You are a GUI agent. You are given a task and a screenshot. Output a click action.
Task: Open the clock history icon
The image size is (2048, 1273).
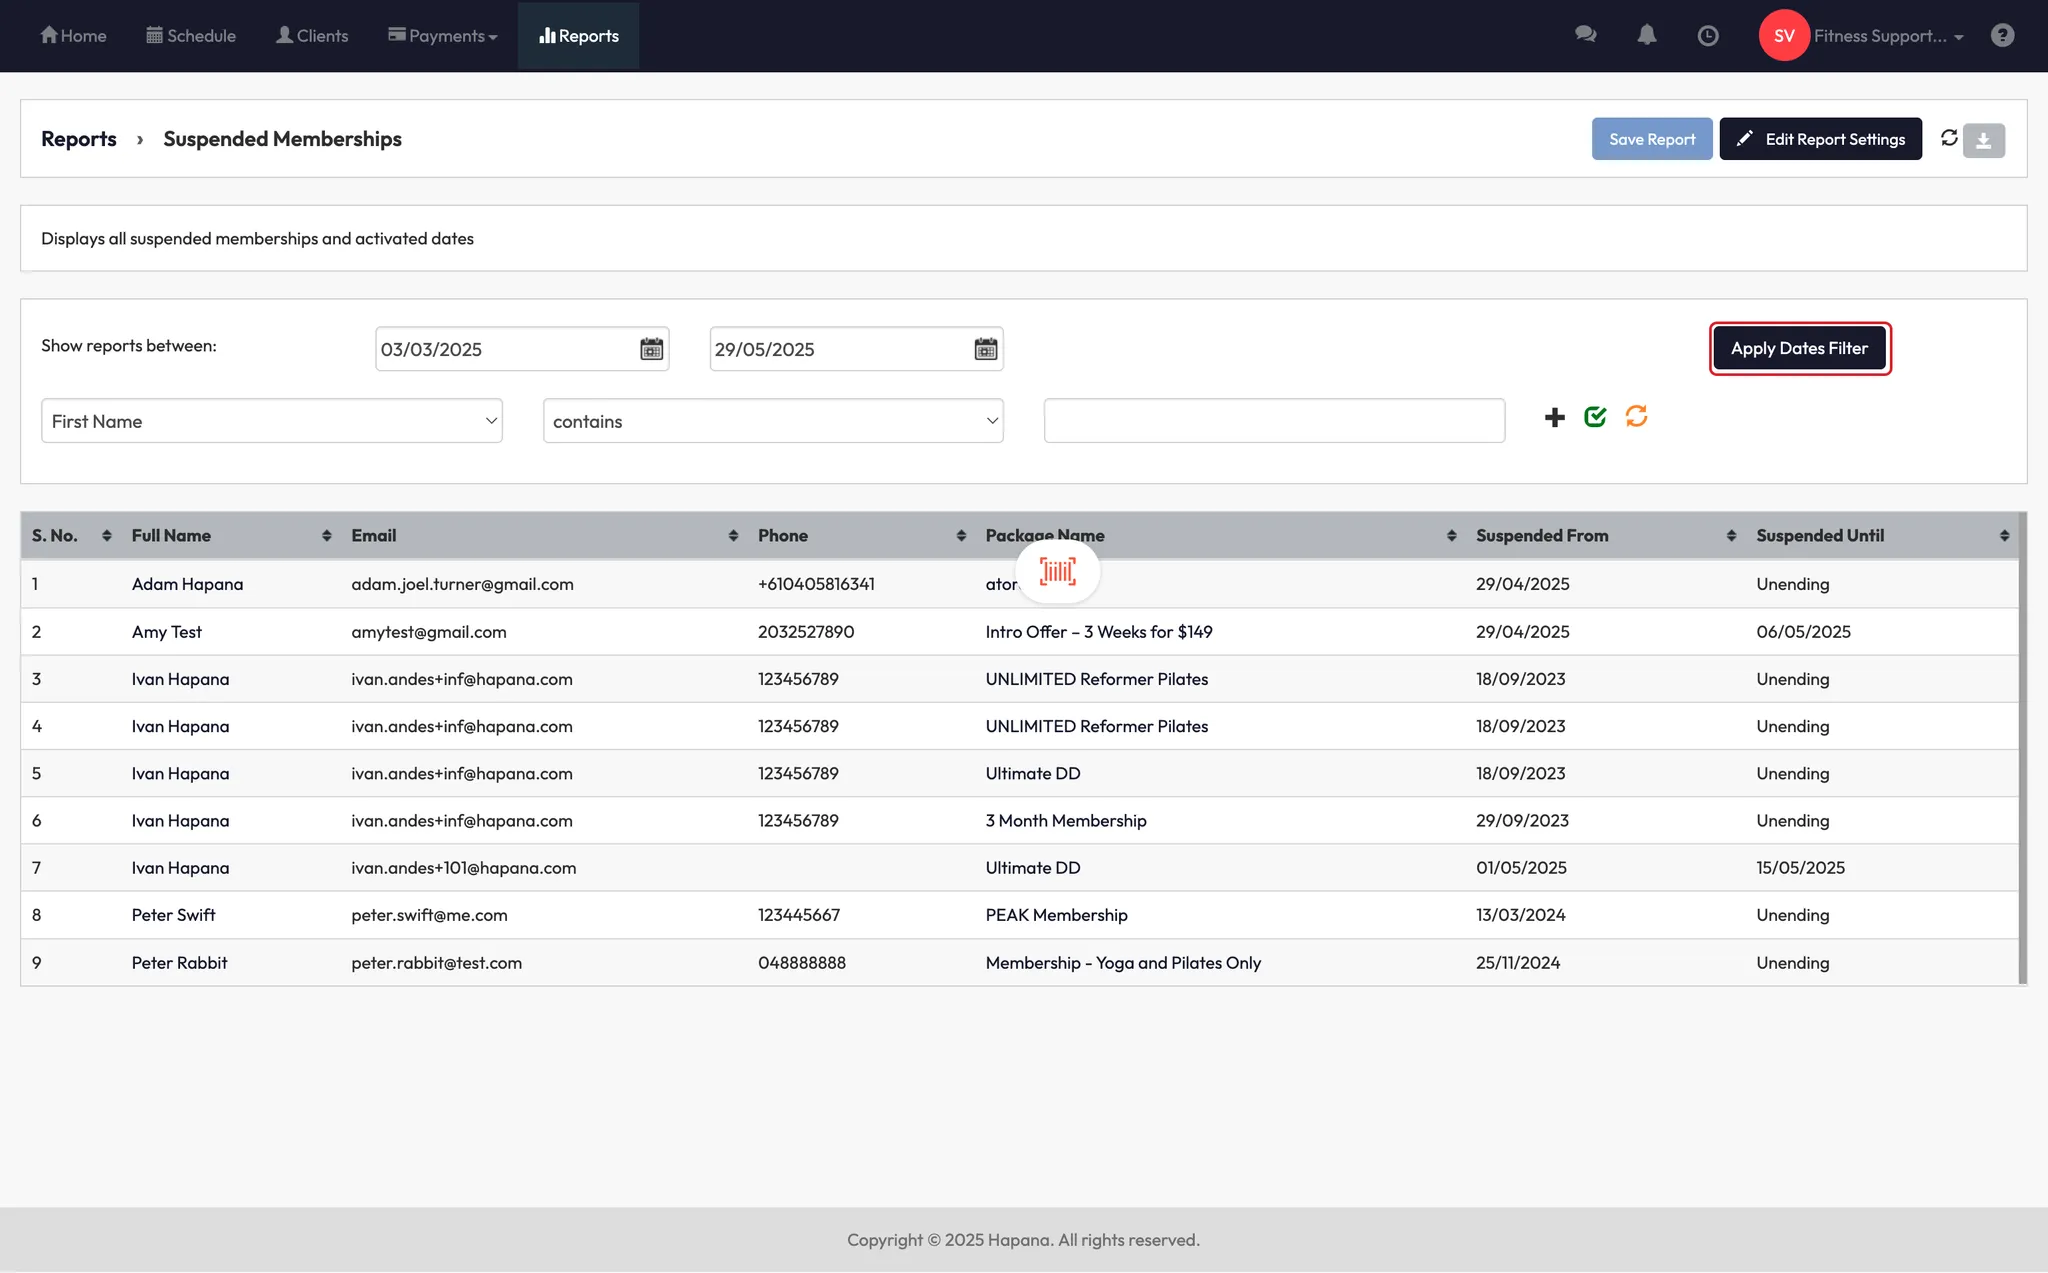[1708, 35]
